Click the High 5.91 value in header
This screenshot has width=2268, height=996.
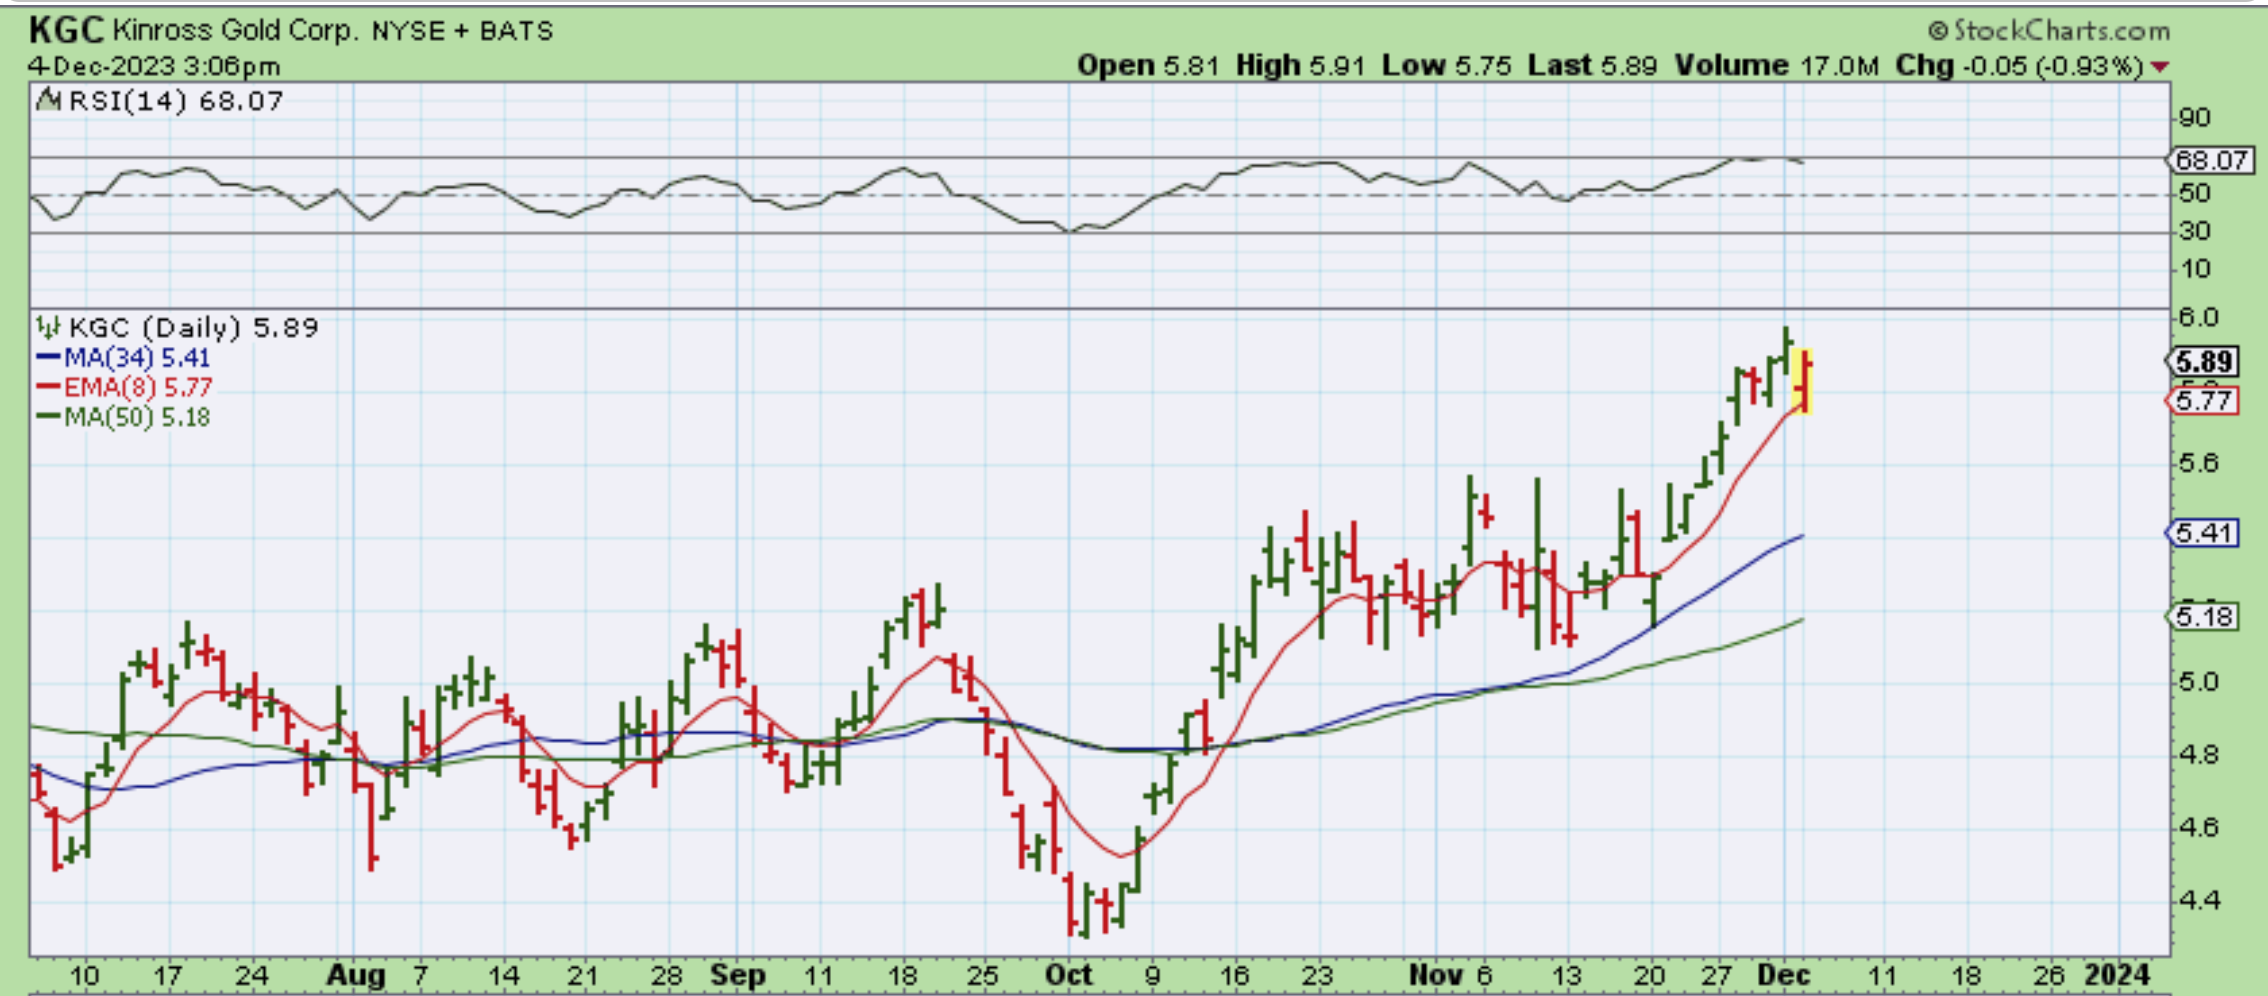pyautogui.click(x=1300, y=66)
